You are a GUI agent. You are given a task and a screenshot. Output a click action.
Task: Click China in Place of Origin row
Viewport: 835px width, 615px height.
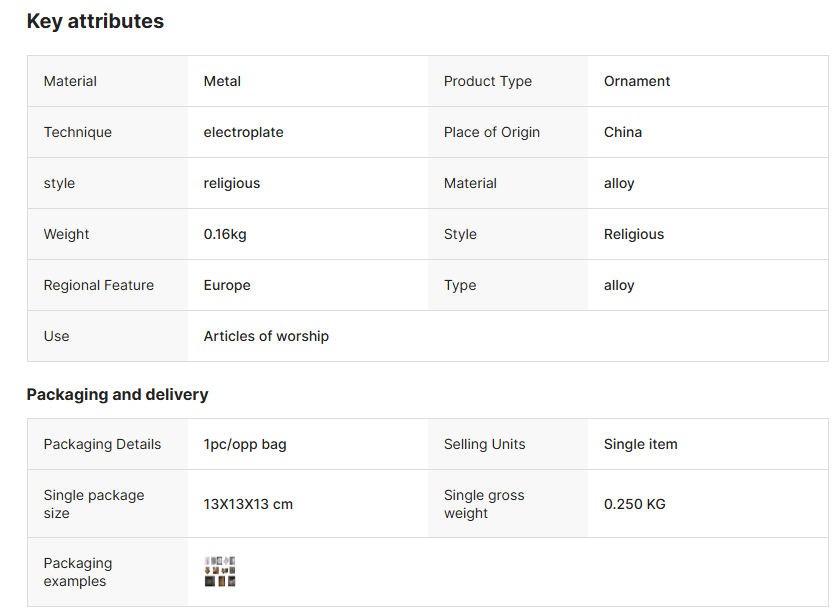click(623, 132)
